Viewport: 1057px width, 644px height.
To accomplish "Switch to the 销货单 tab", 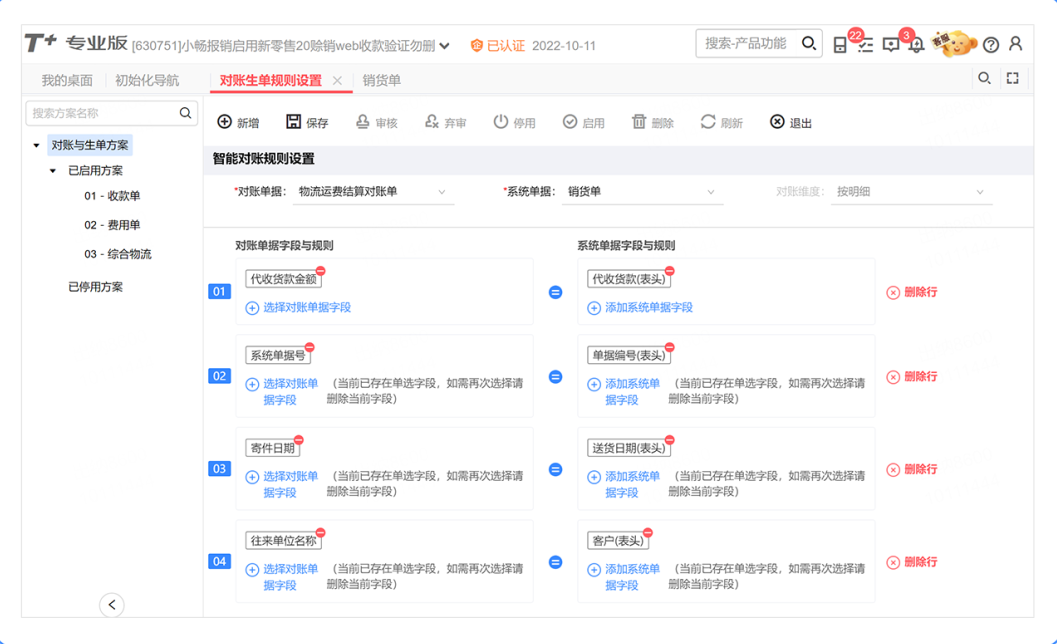I will pyautogui.click(x=382, y=80).
